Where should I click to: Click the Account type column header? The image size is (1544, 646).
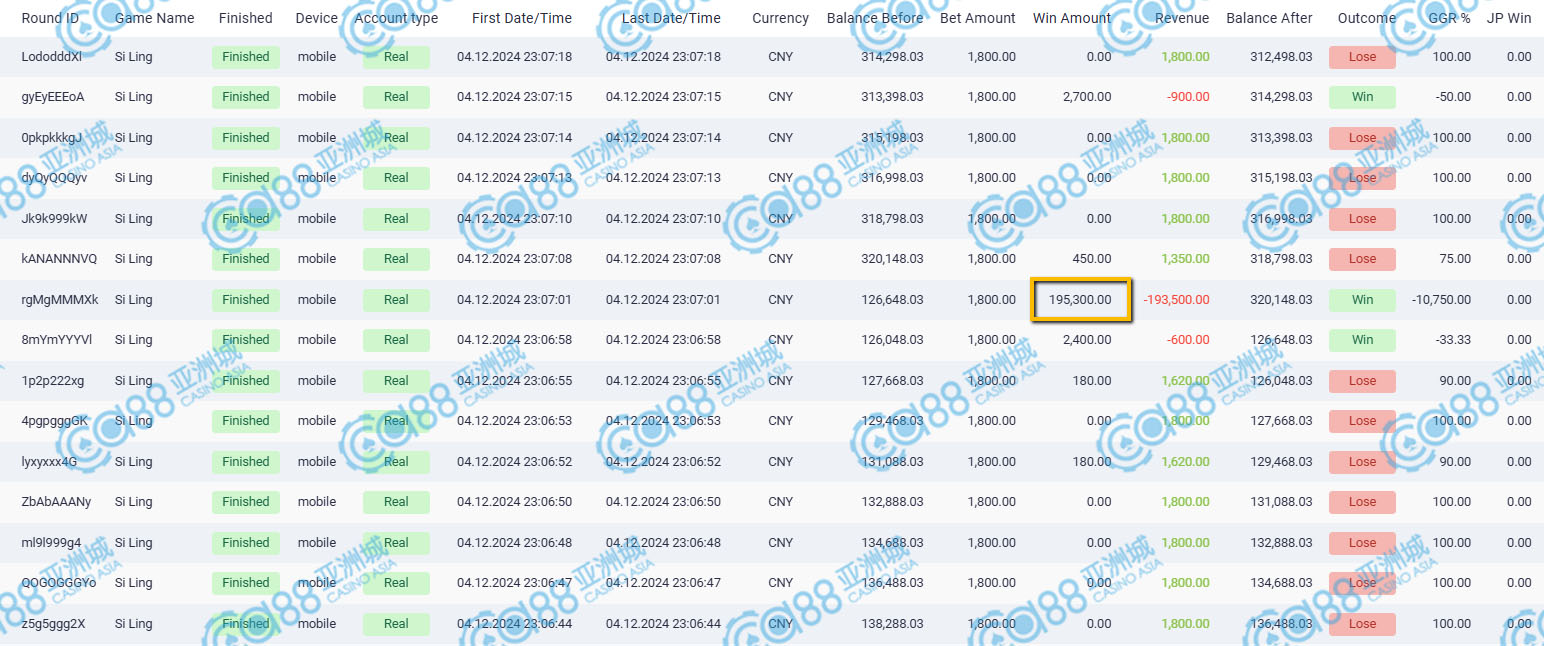(396, 18)
